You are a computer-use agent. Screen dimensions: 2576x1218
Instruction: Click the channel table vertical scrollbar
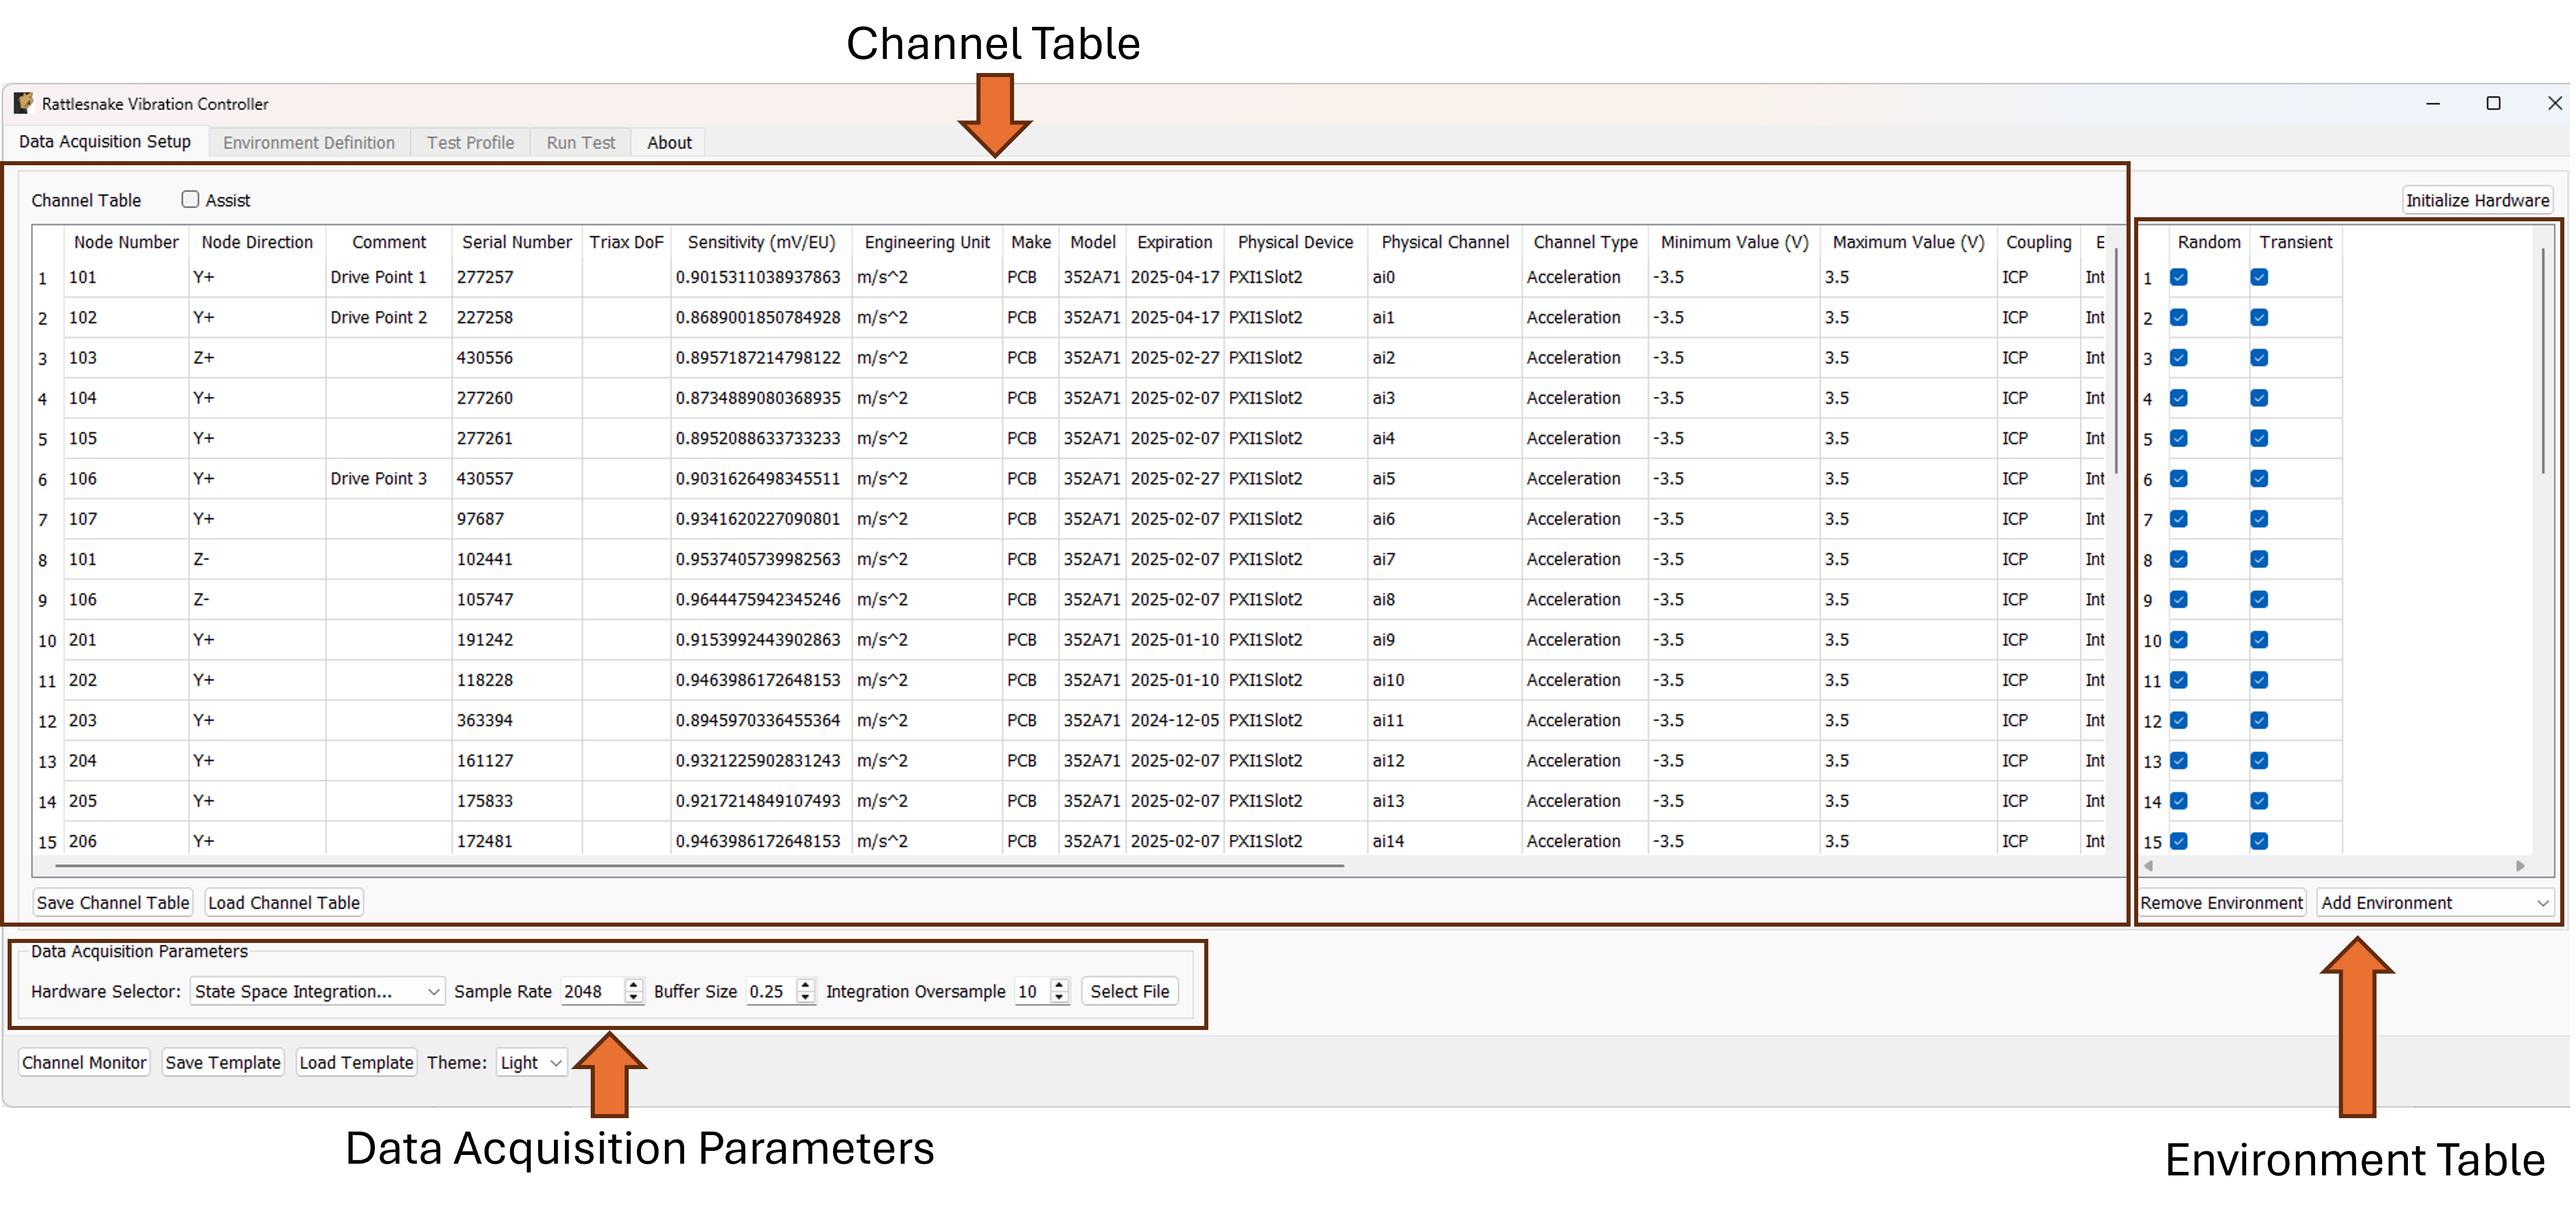click(2116, 360)
